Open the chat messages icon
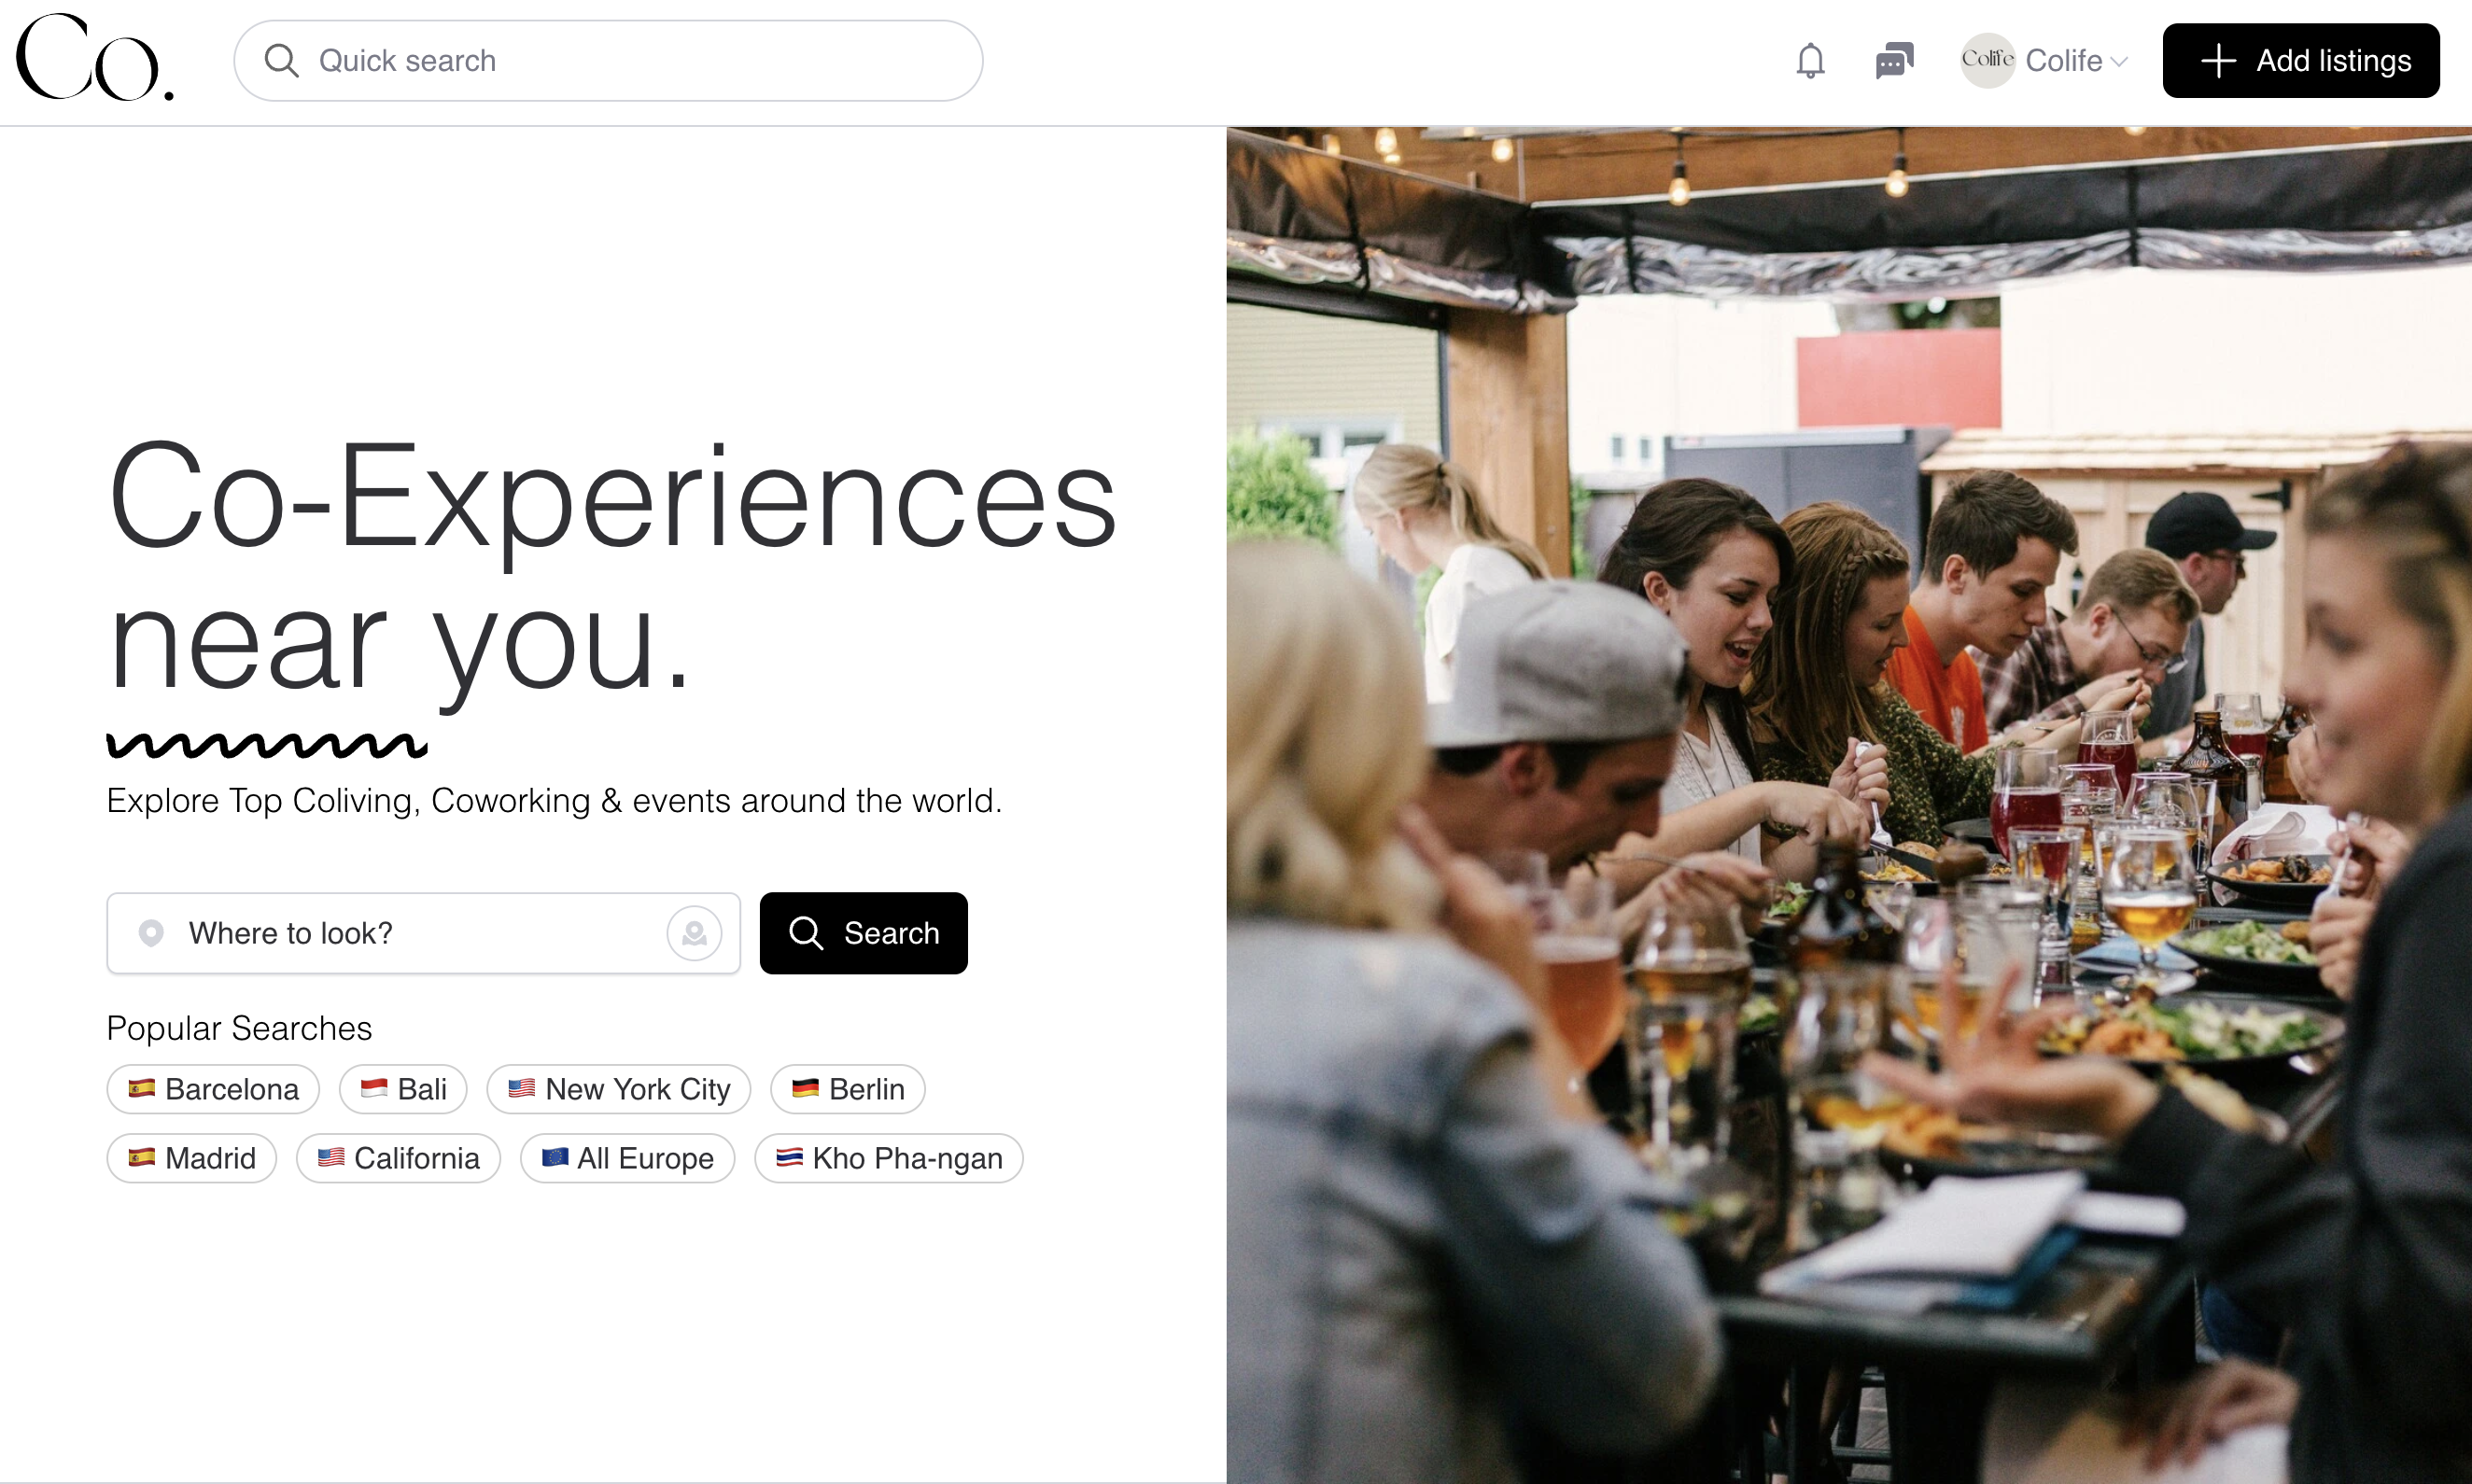Screen dimensions: 2472x1484 pyautogui.click(x=1894, y=61)
